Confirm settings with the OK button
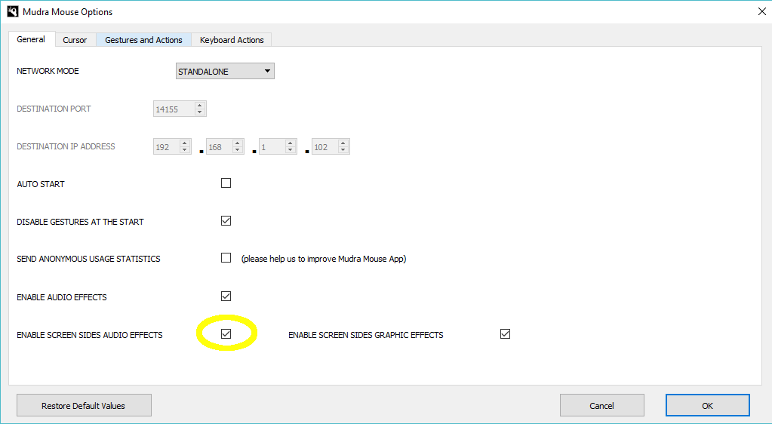Screen dimensions: 772x424 click(x=708, y=406)
